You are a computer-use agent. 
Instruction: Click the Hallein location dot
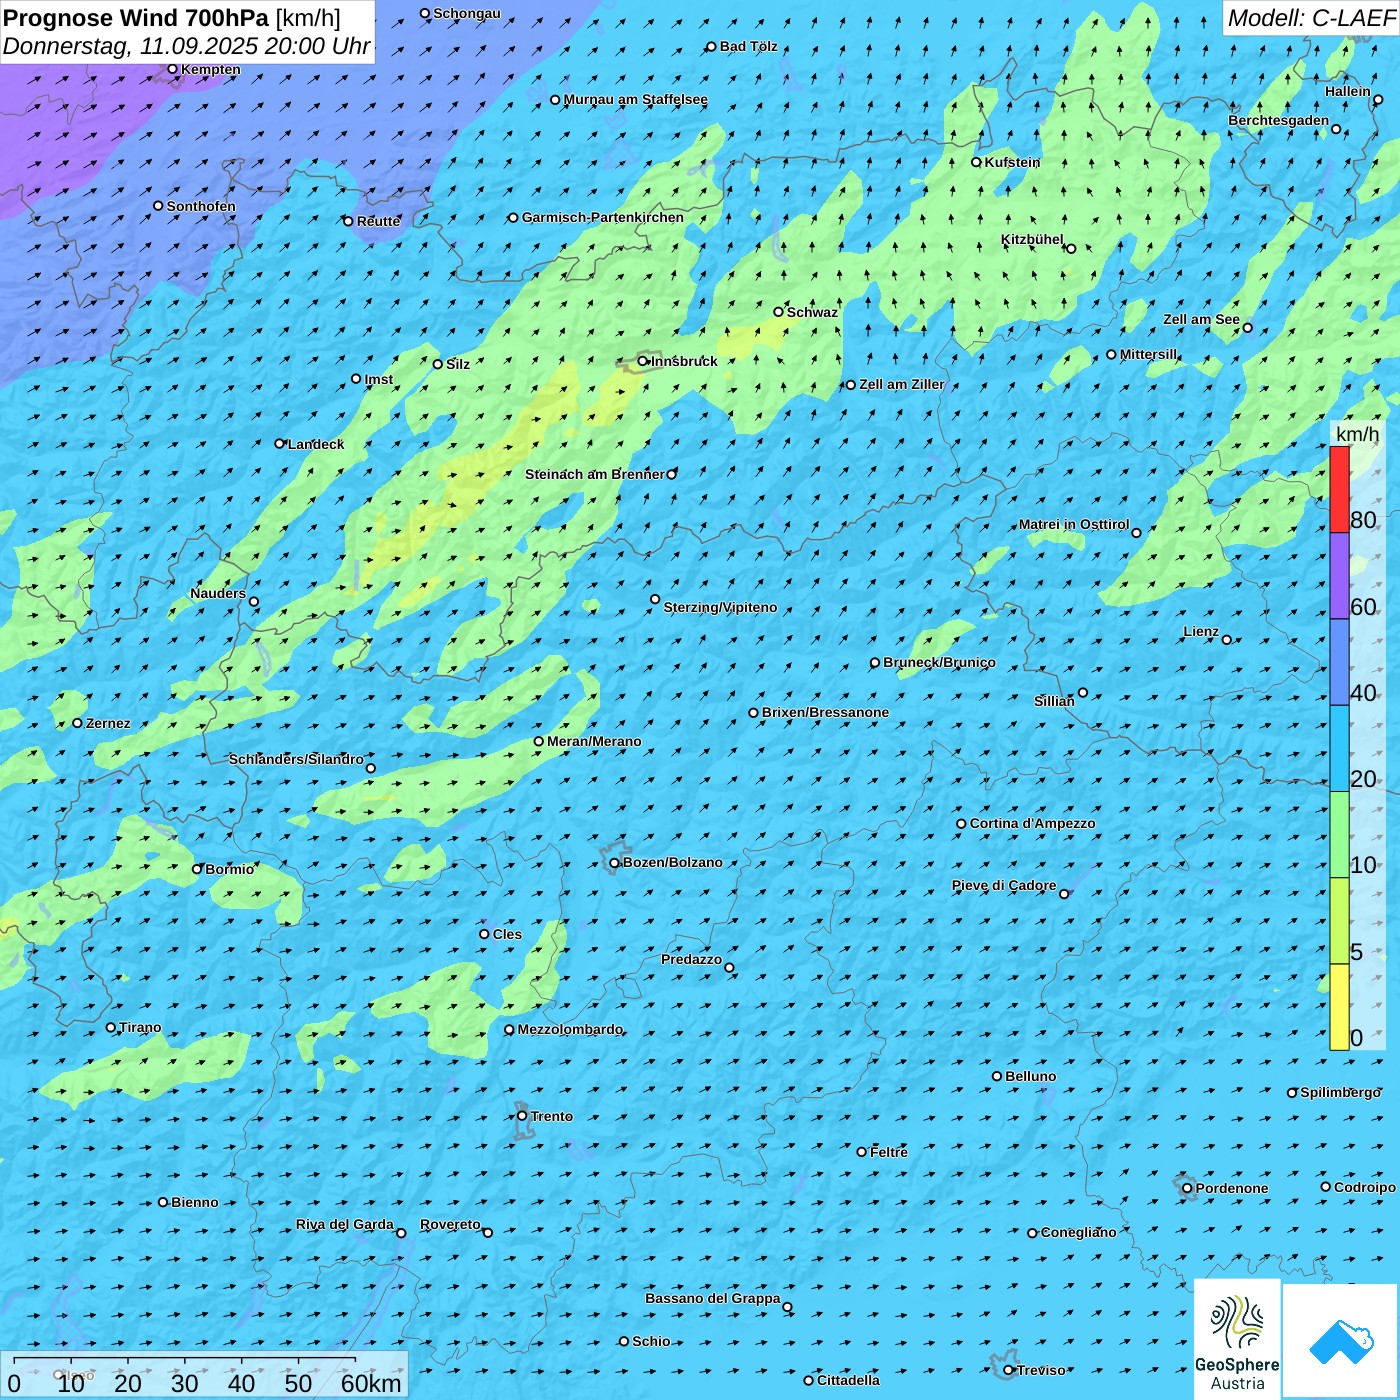(1377, 99)
